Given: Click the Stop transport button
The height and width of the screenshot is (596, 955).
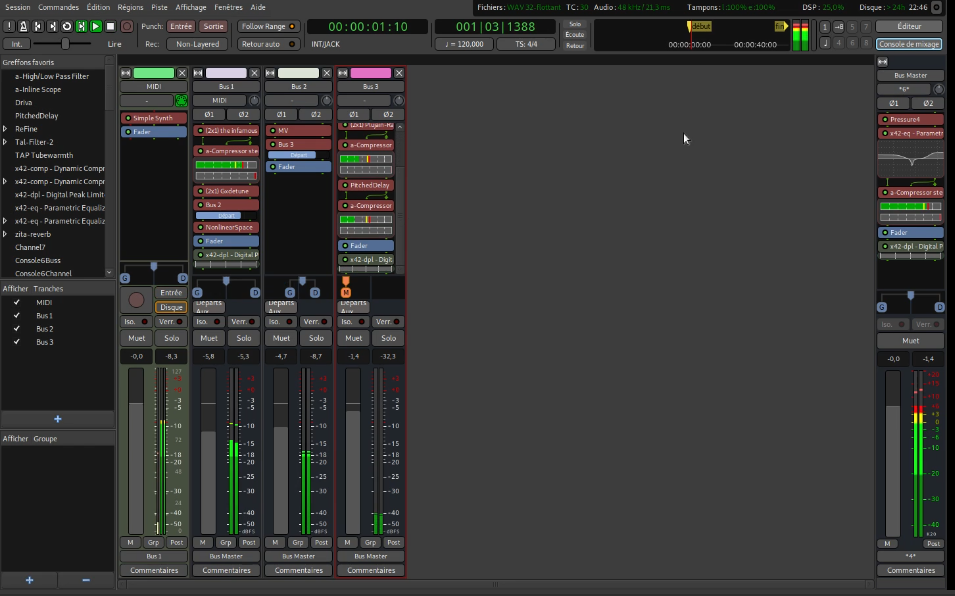Looking at the screenshot, I should (111, 26).
